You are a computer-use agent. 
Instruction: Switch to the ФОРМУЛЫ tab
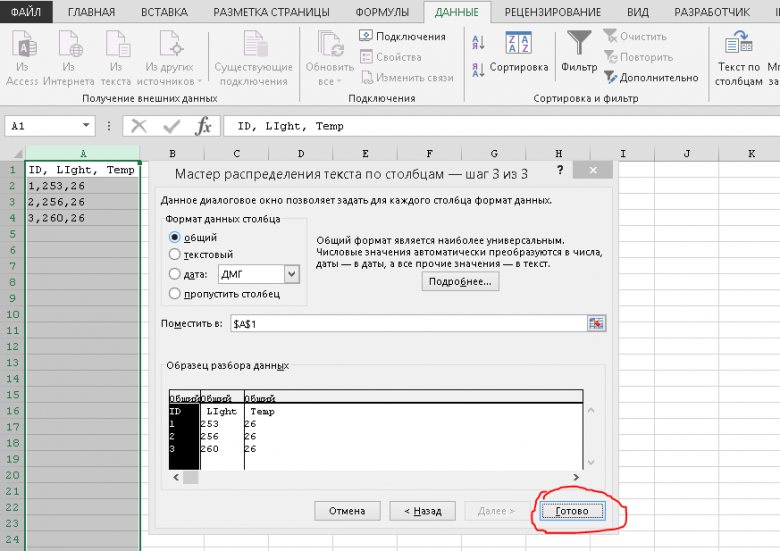pyautogui.click(x=382, y=12)
